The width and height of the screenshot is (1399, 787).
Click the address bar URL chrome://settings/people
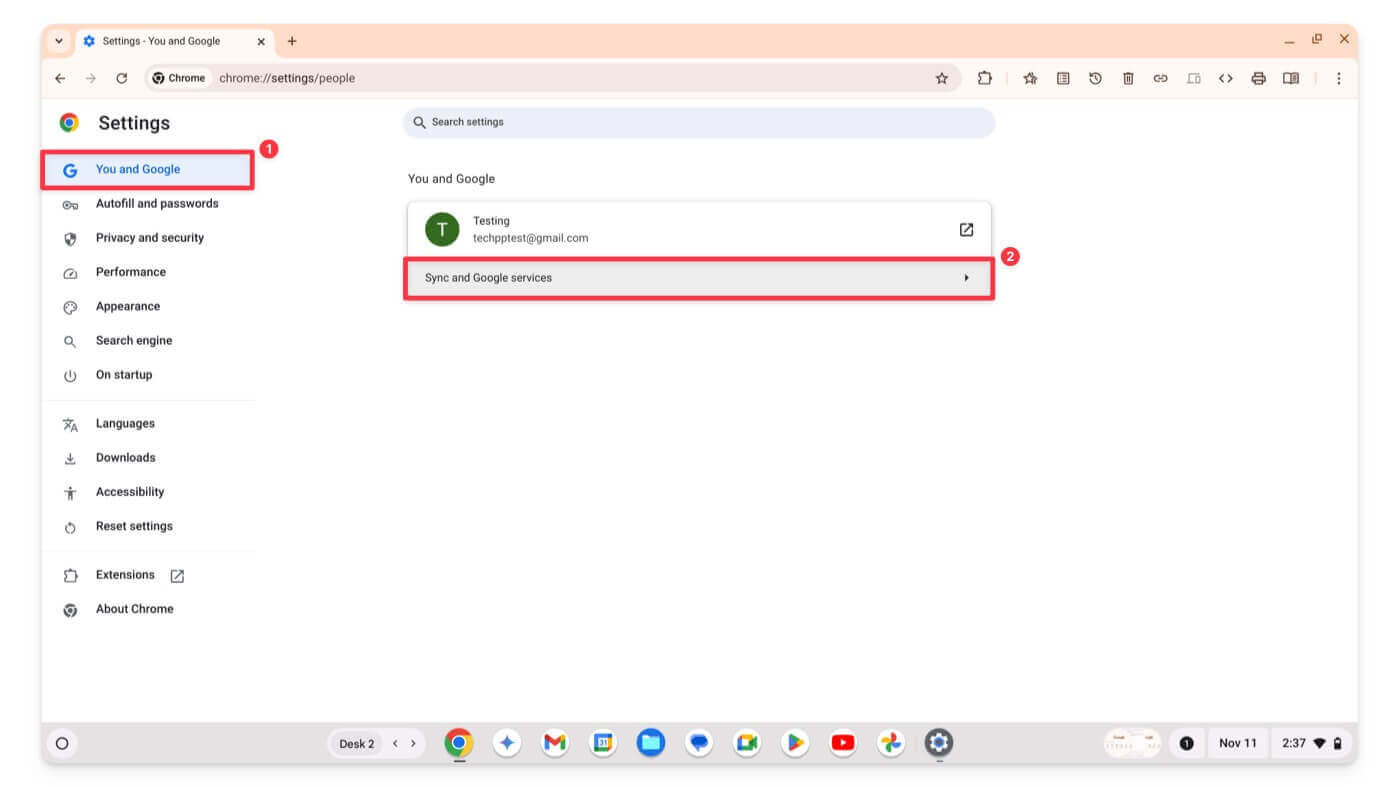(x=287, y=78)
